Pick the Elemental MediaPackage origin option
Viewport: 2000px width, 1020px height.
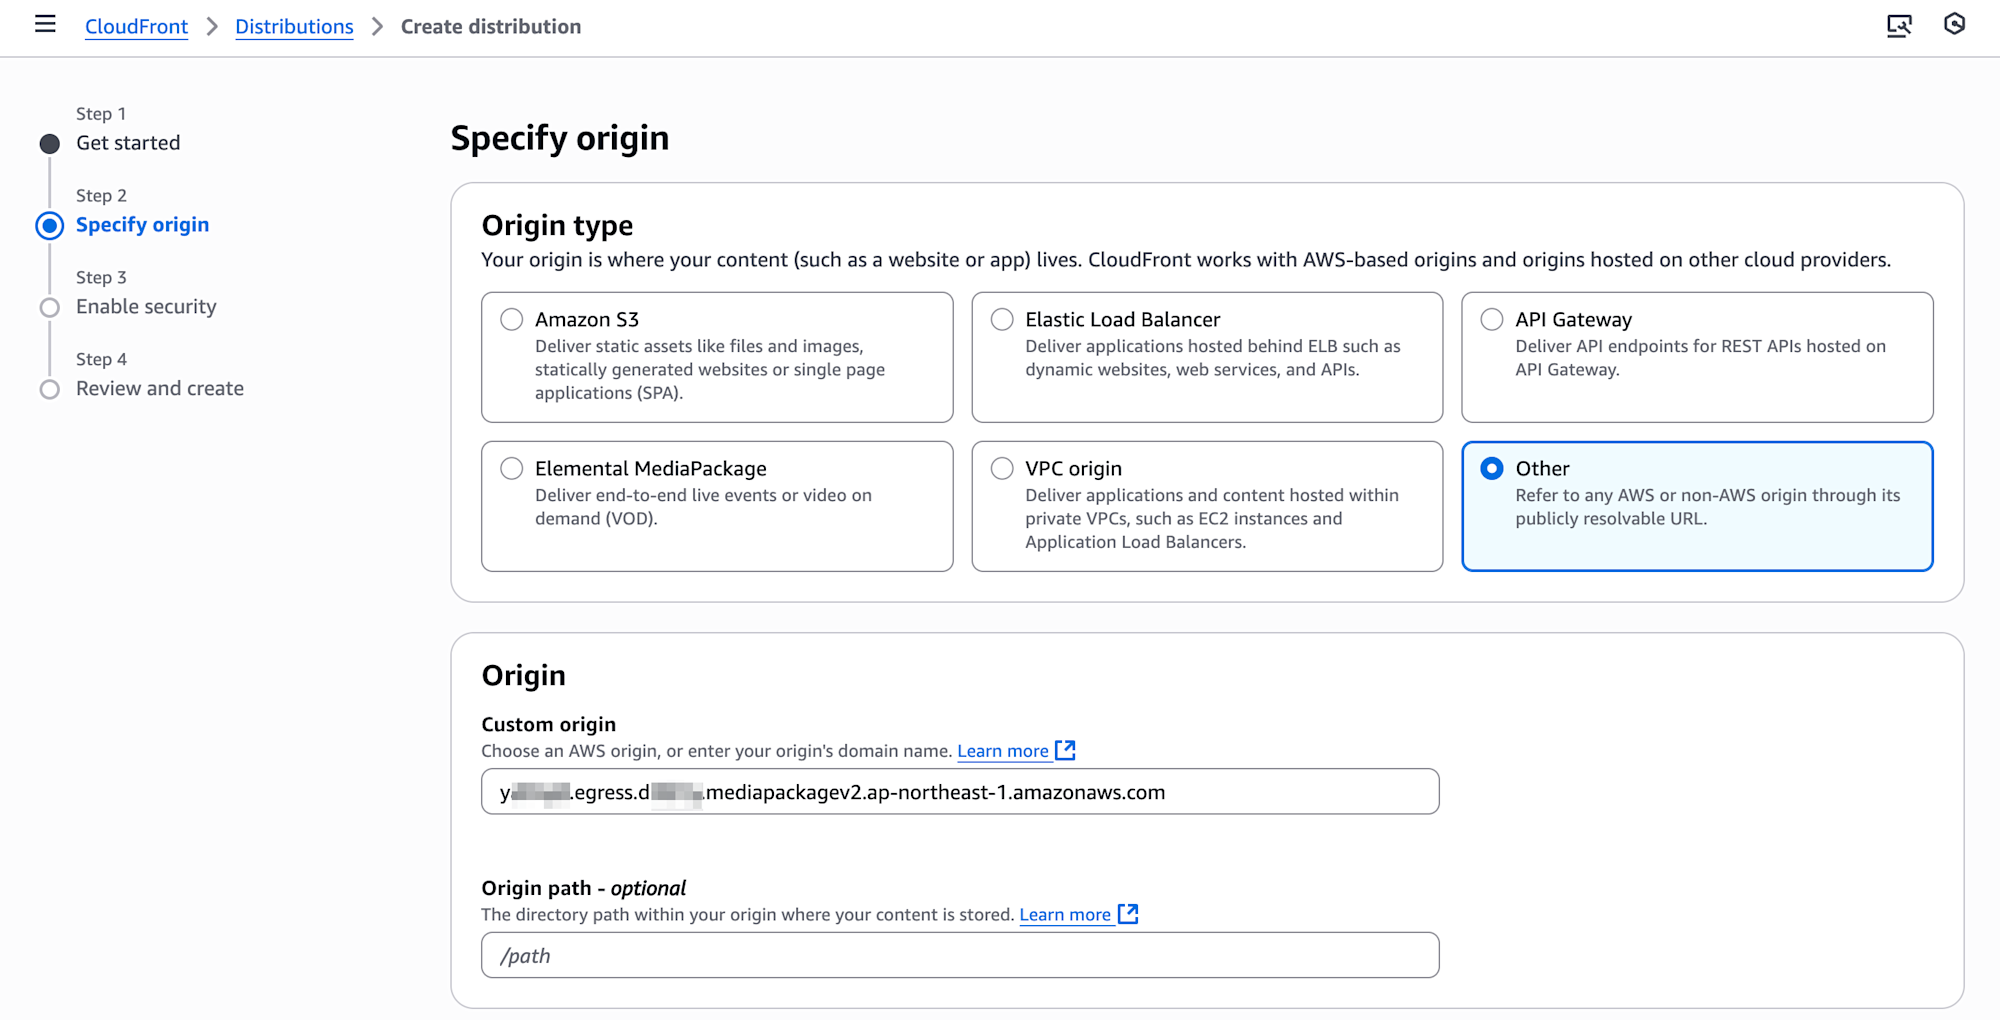coord(512,469)
